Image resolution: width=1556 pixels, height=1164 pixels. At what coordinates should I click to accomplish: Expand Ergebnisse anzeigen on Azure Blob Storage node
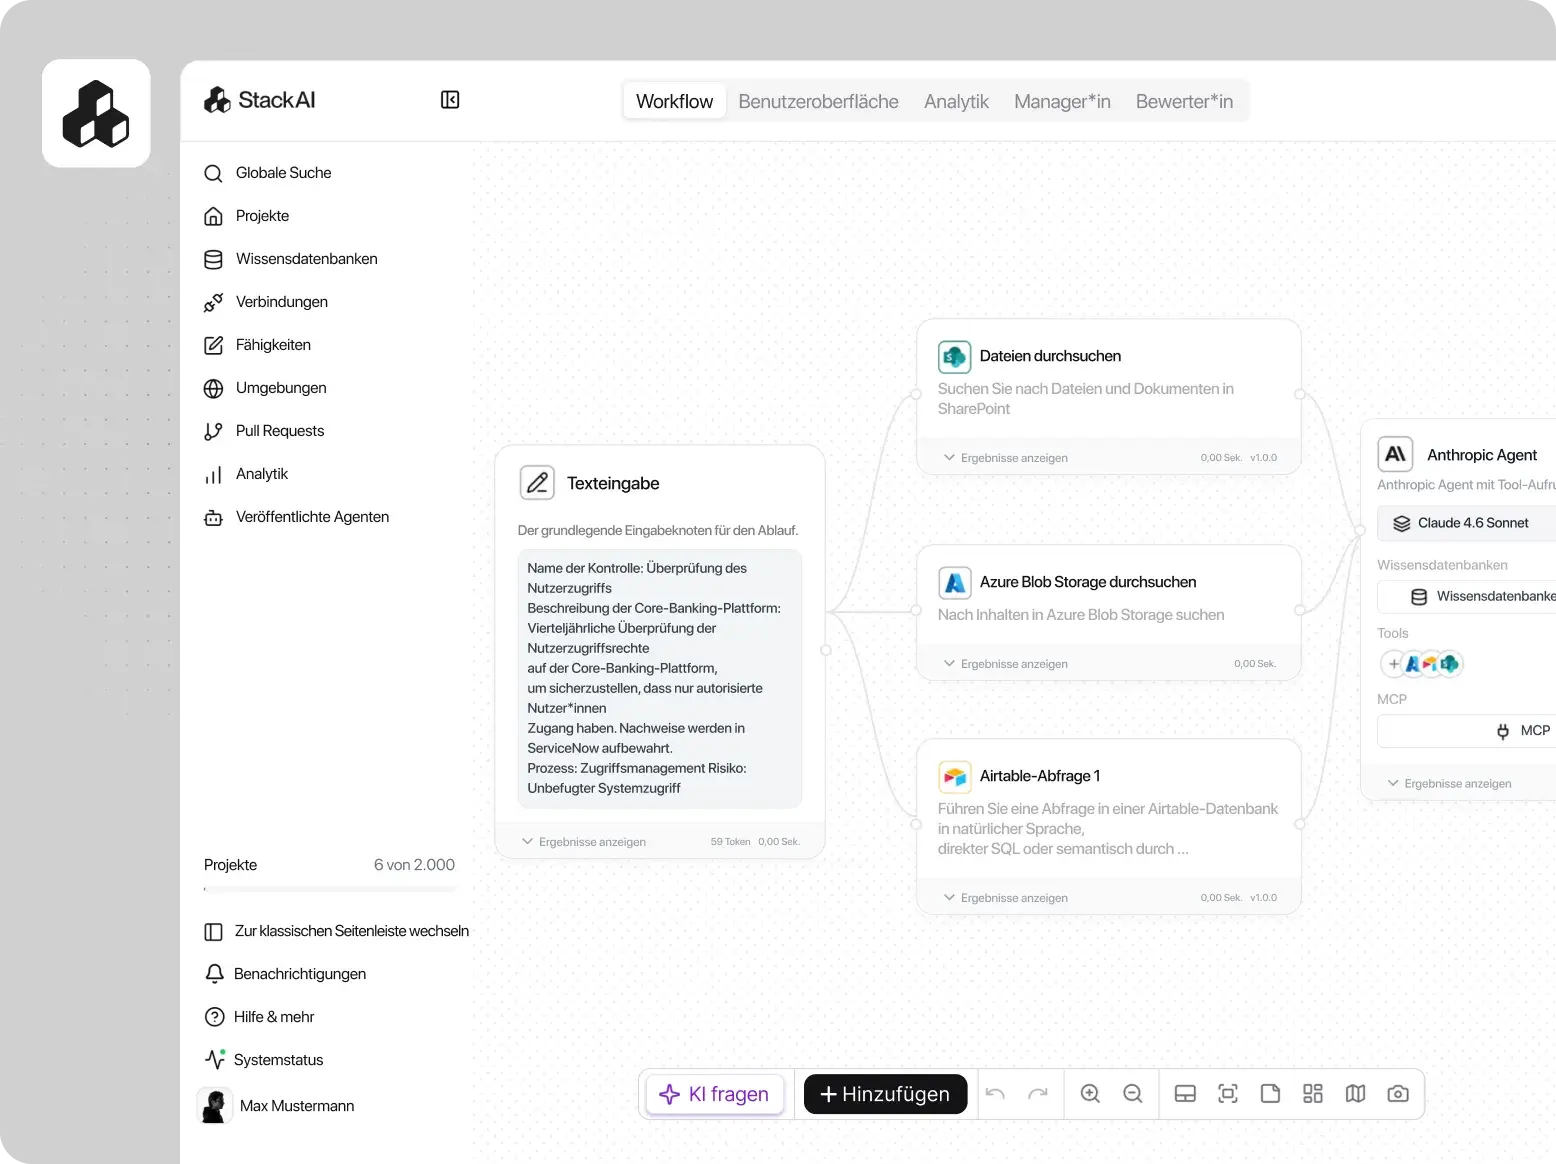pyautogui.click(x=1006, y=664)
